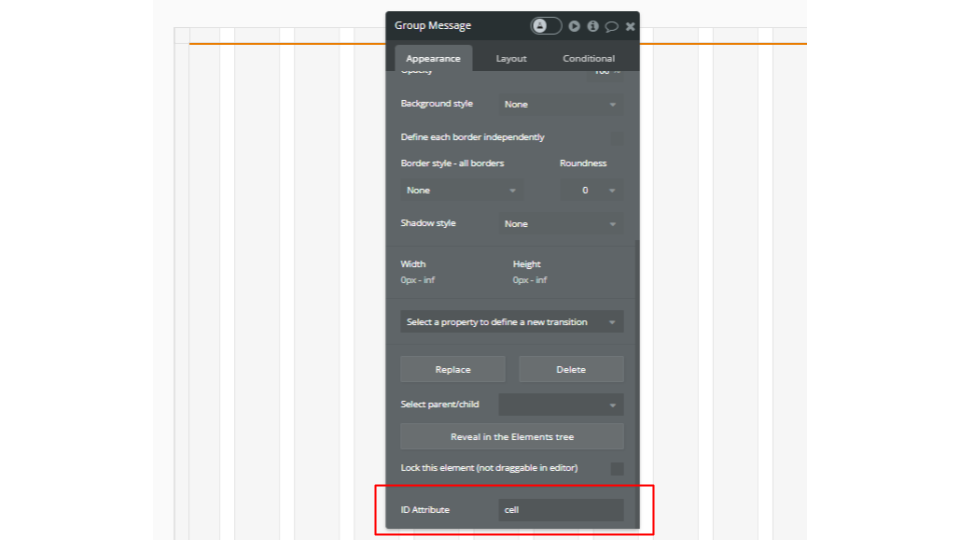The image size is (960, 540).
Task: Click the Group Message title text
Action: pyautogui.click(x=432, y=25)
